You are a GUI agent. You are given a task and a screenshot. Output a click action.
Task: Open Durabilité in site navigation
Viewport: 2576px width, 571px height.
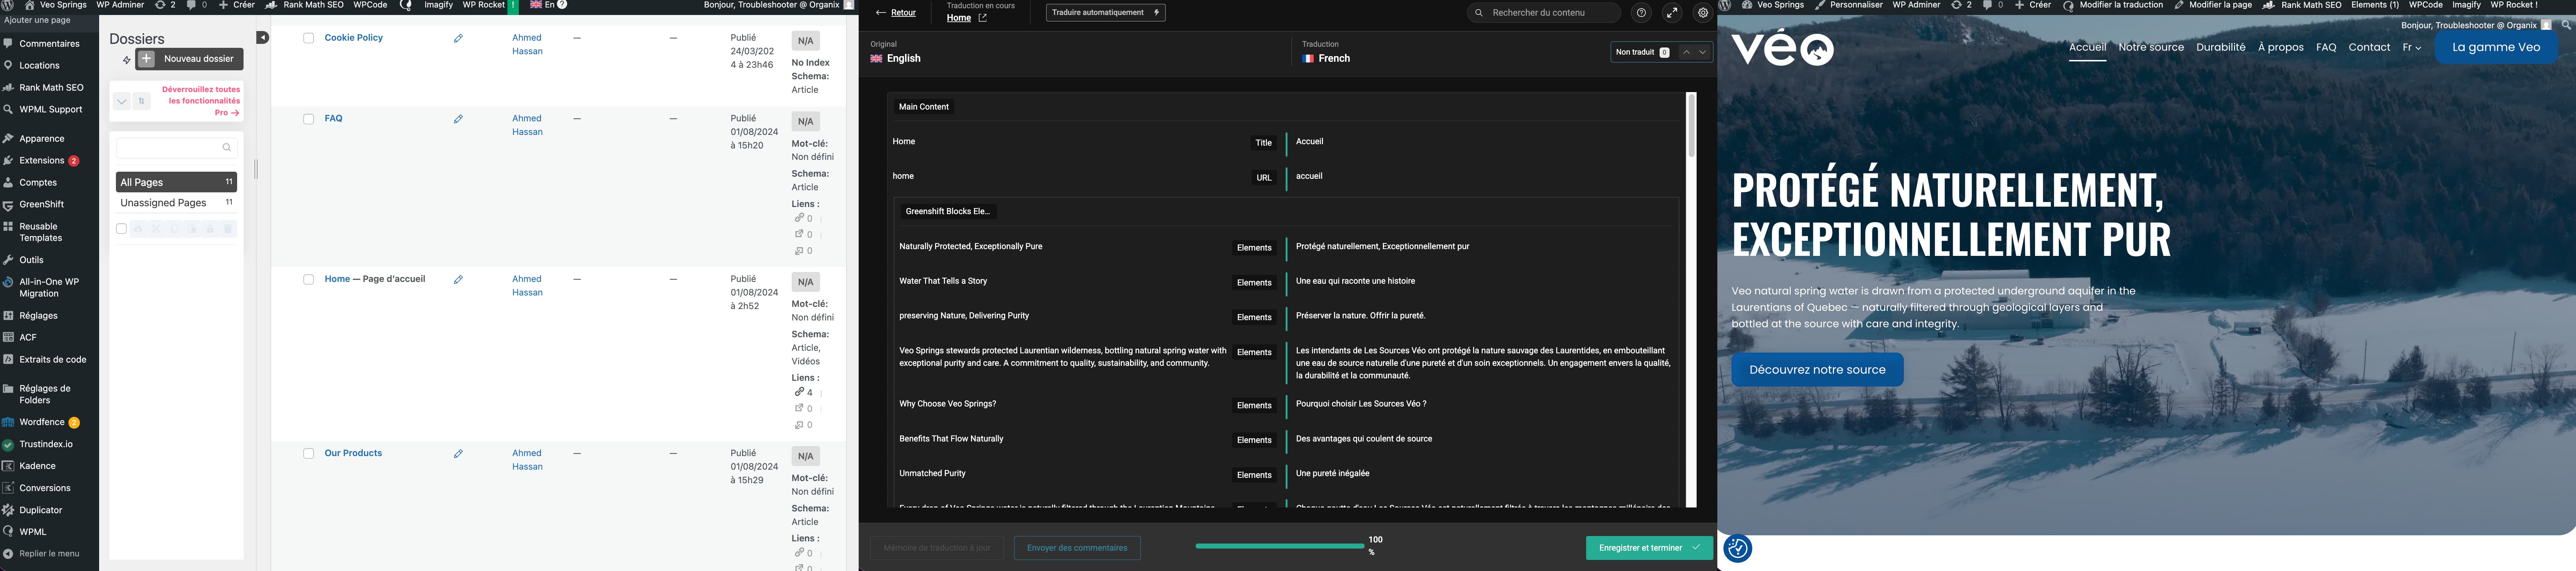pos(2220,47)
